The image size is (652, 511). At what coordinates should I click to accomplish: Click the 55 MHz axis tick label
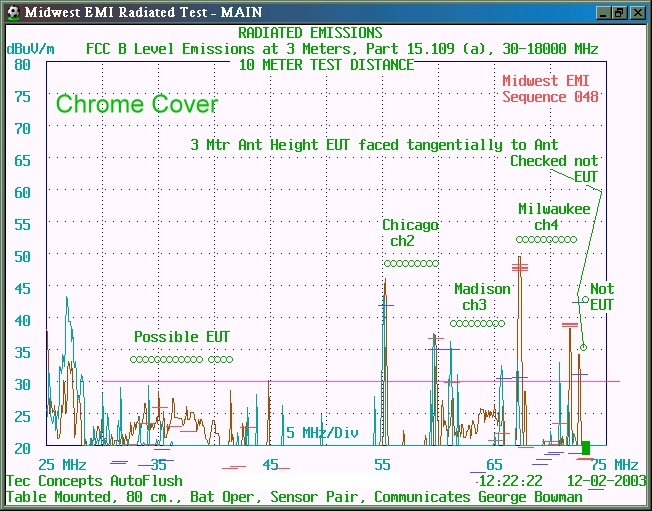point(382,465)
